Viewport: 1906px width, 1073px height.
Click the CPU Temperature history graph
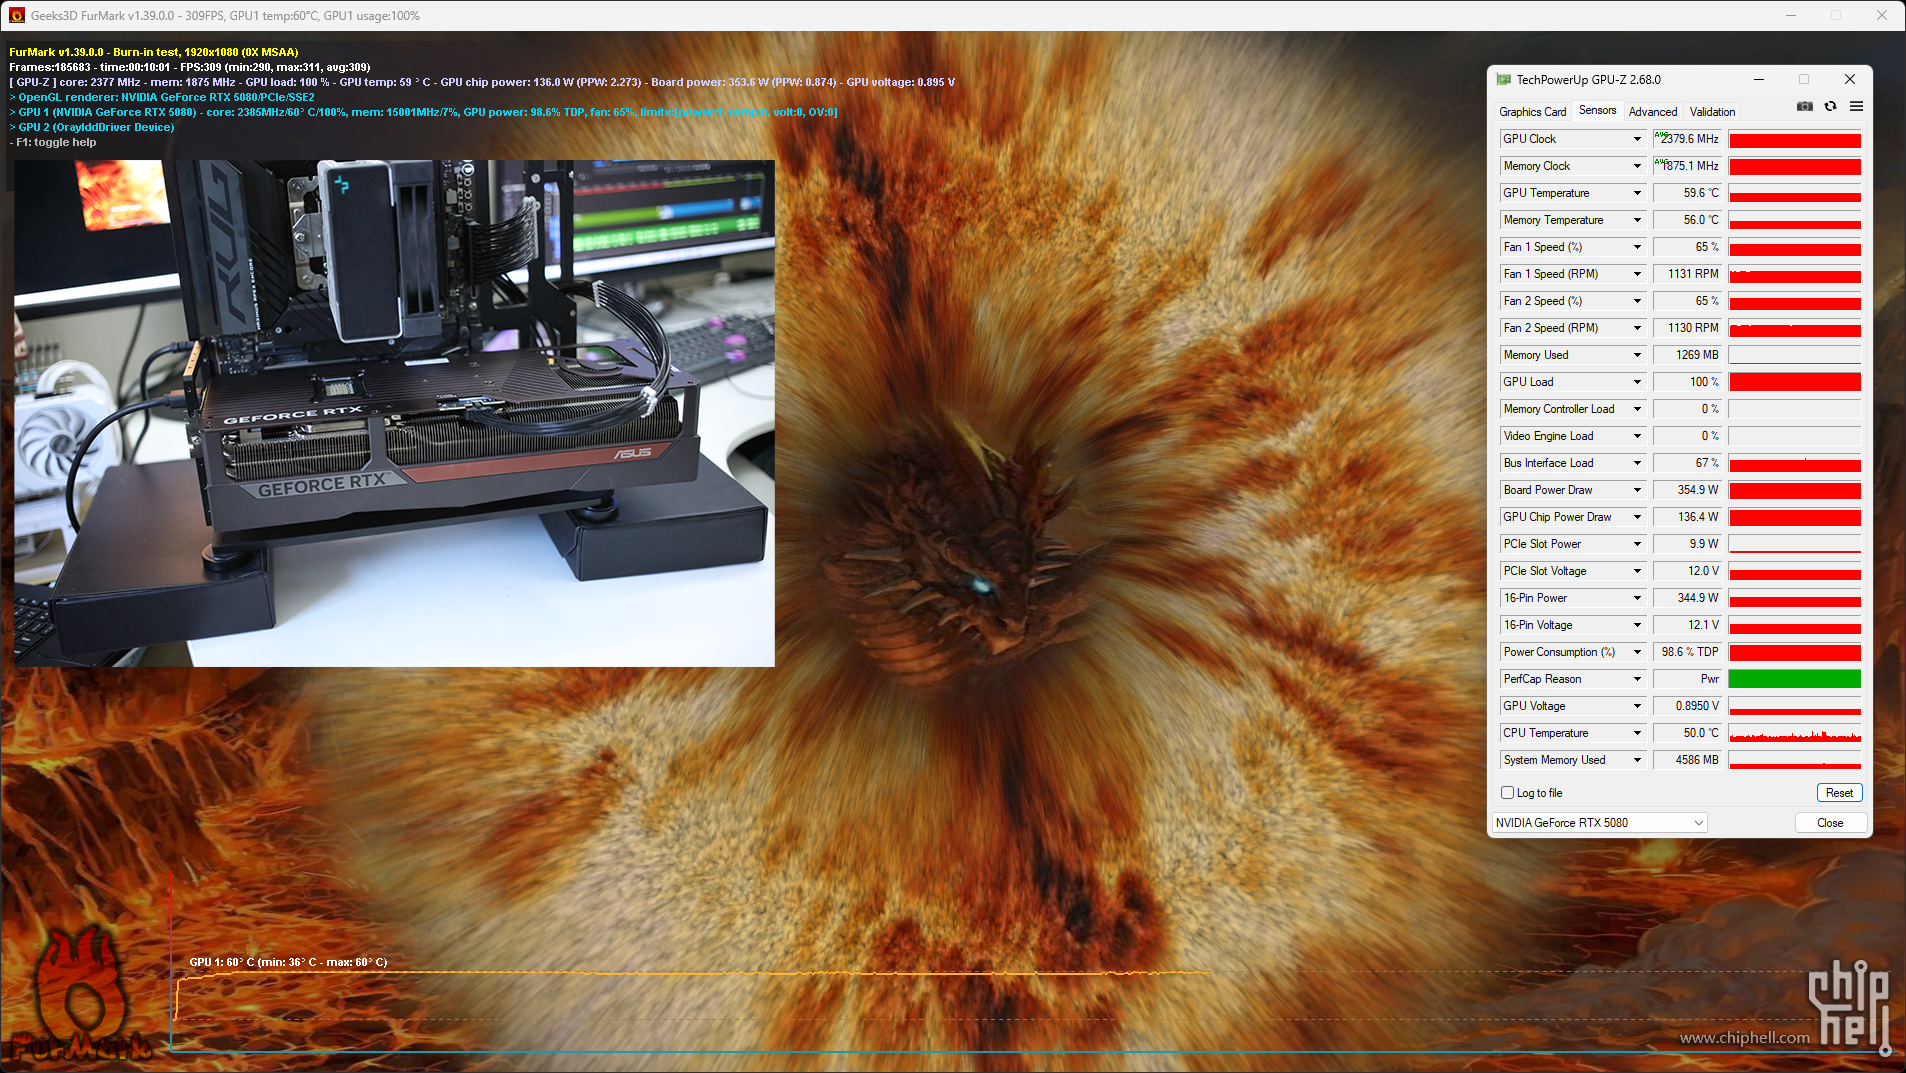1795,733
